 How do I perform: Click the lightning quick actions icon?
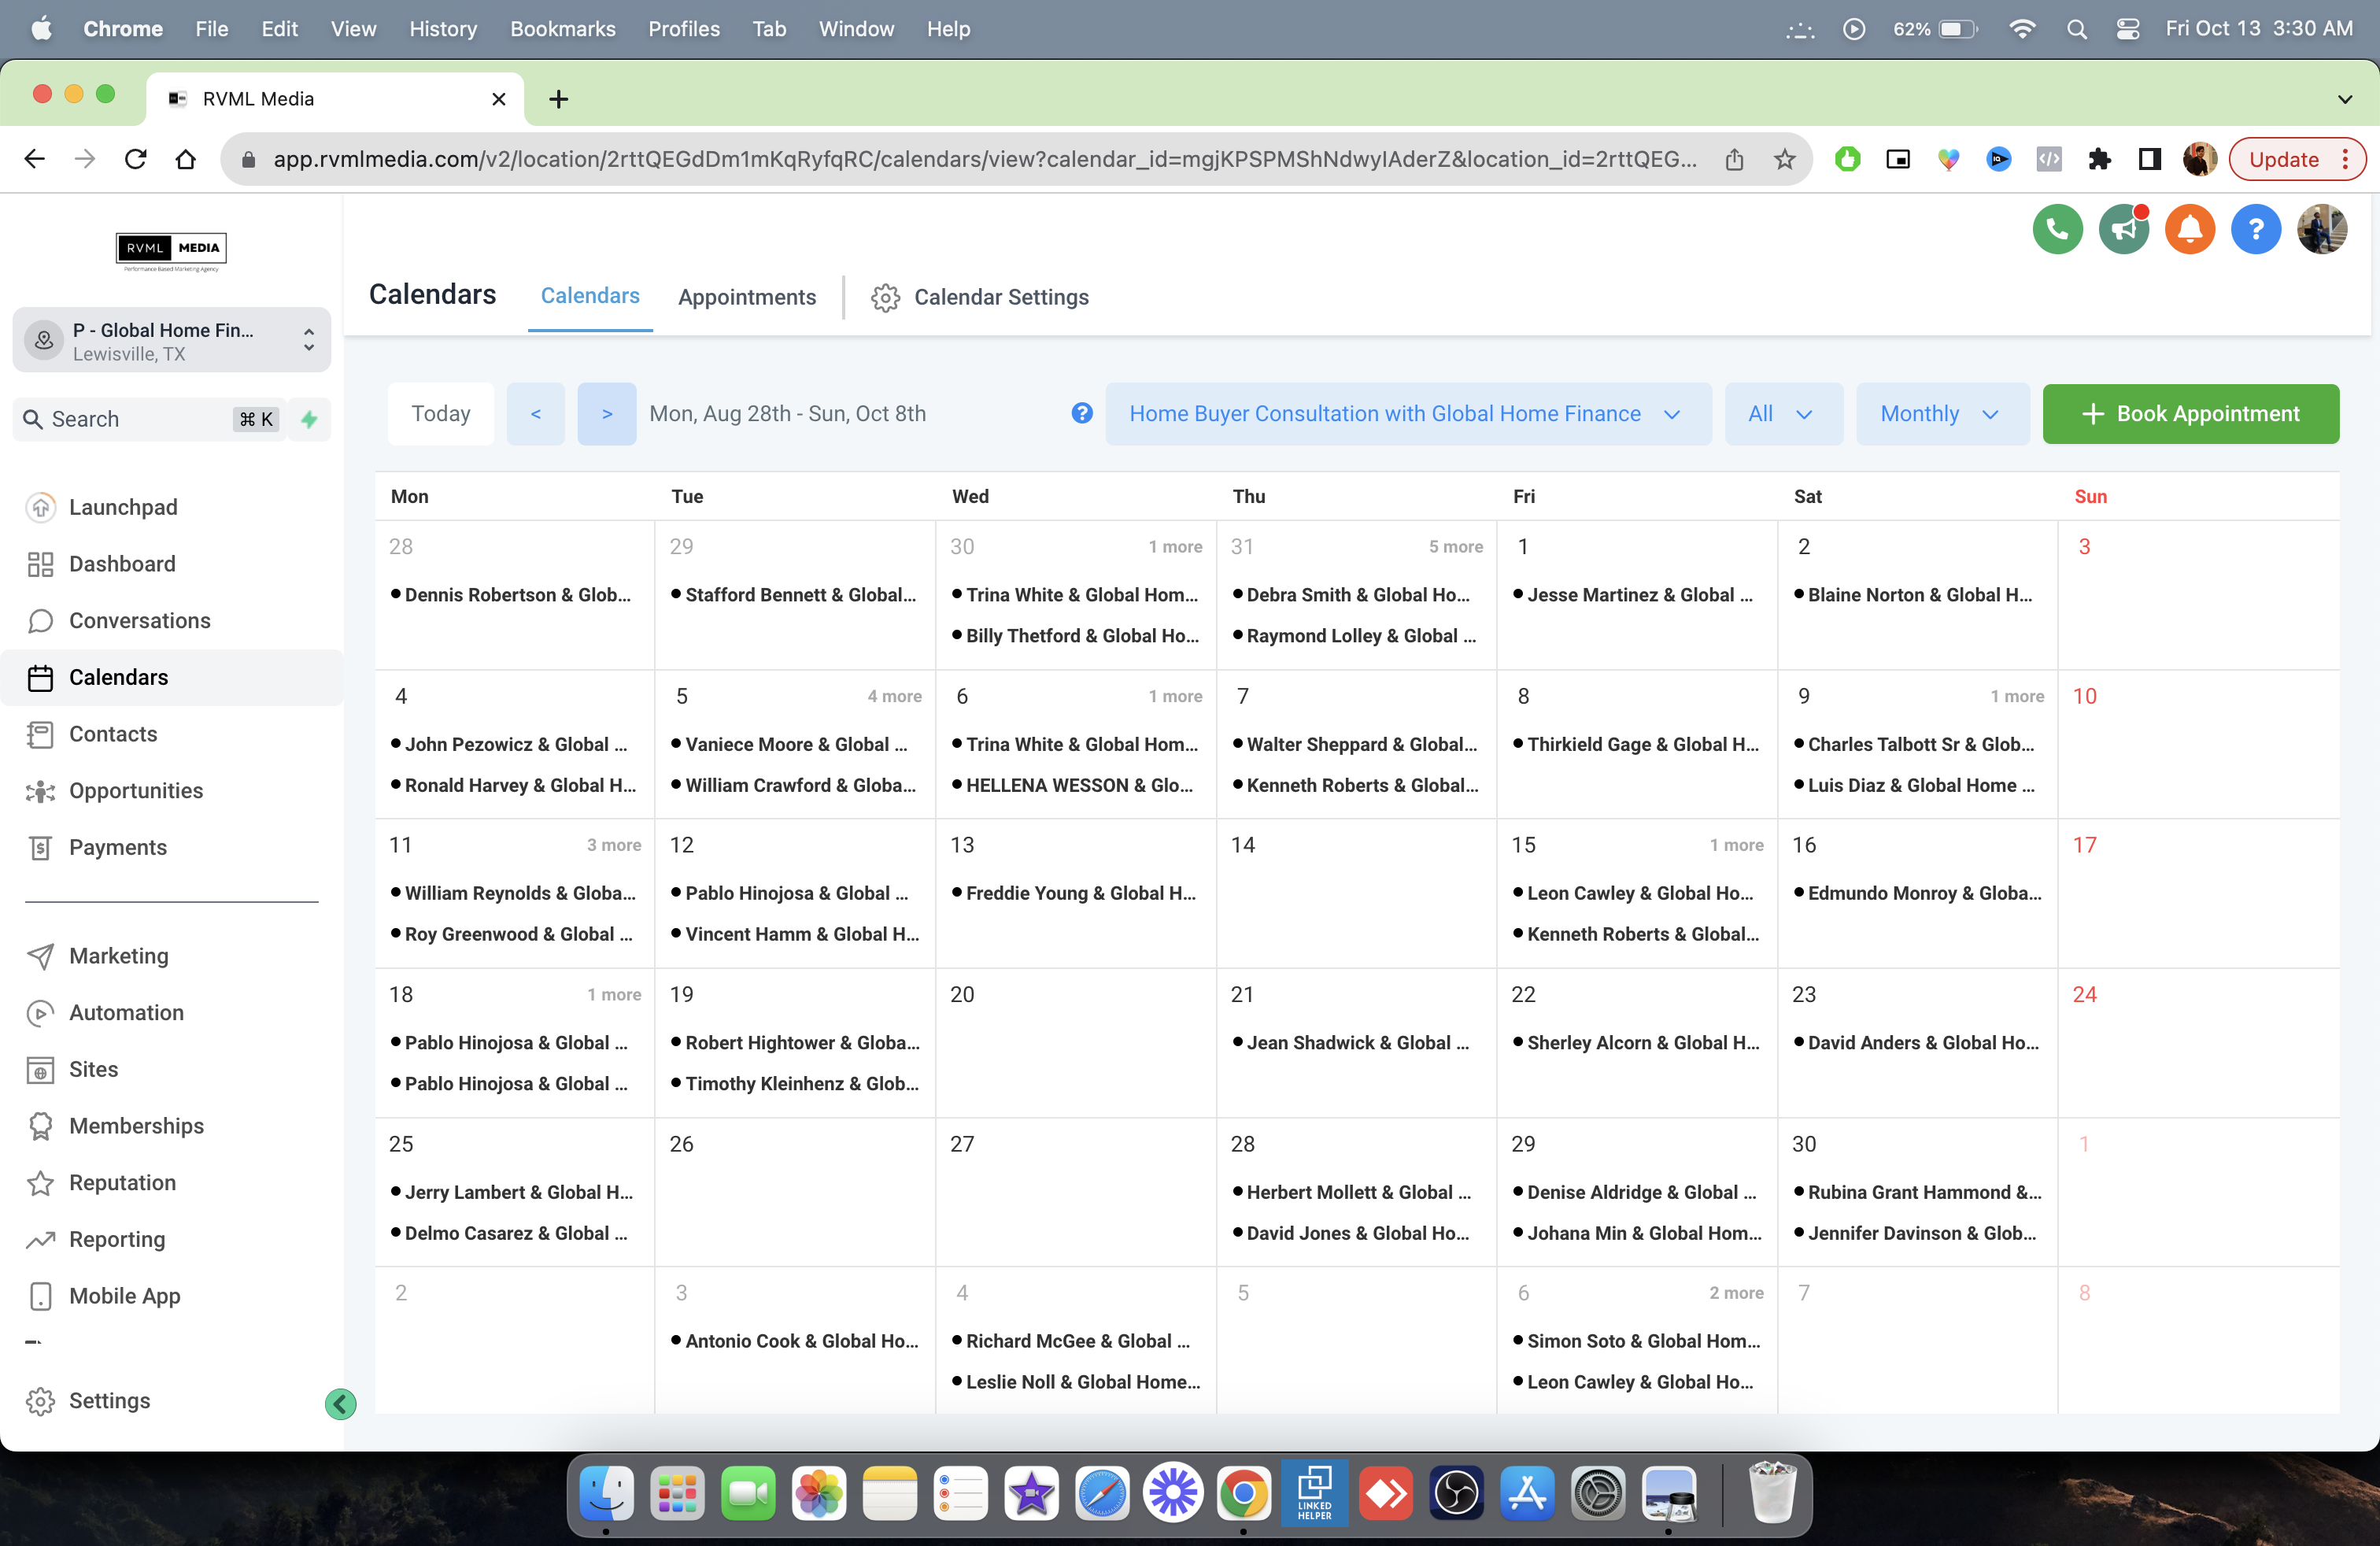(309, 419)
